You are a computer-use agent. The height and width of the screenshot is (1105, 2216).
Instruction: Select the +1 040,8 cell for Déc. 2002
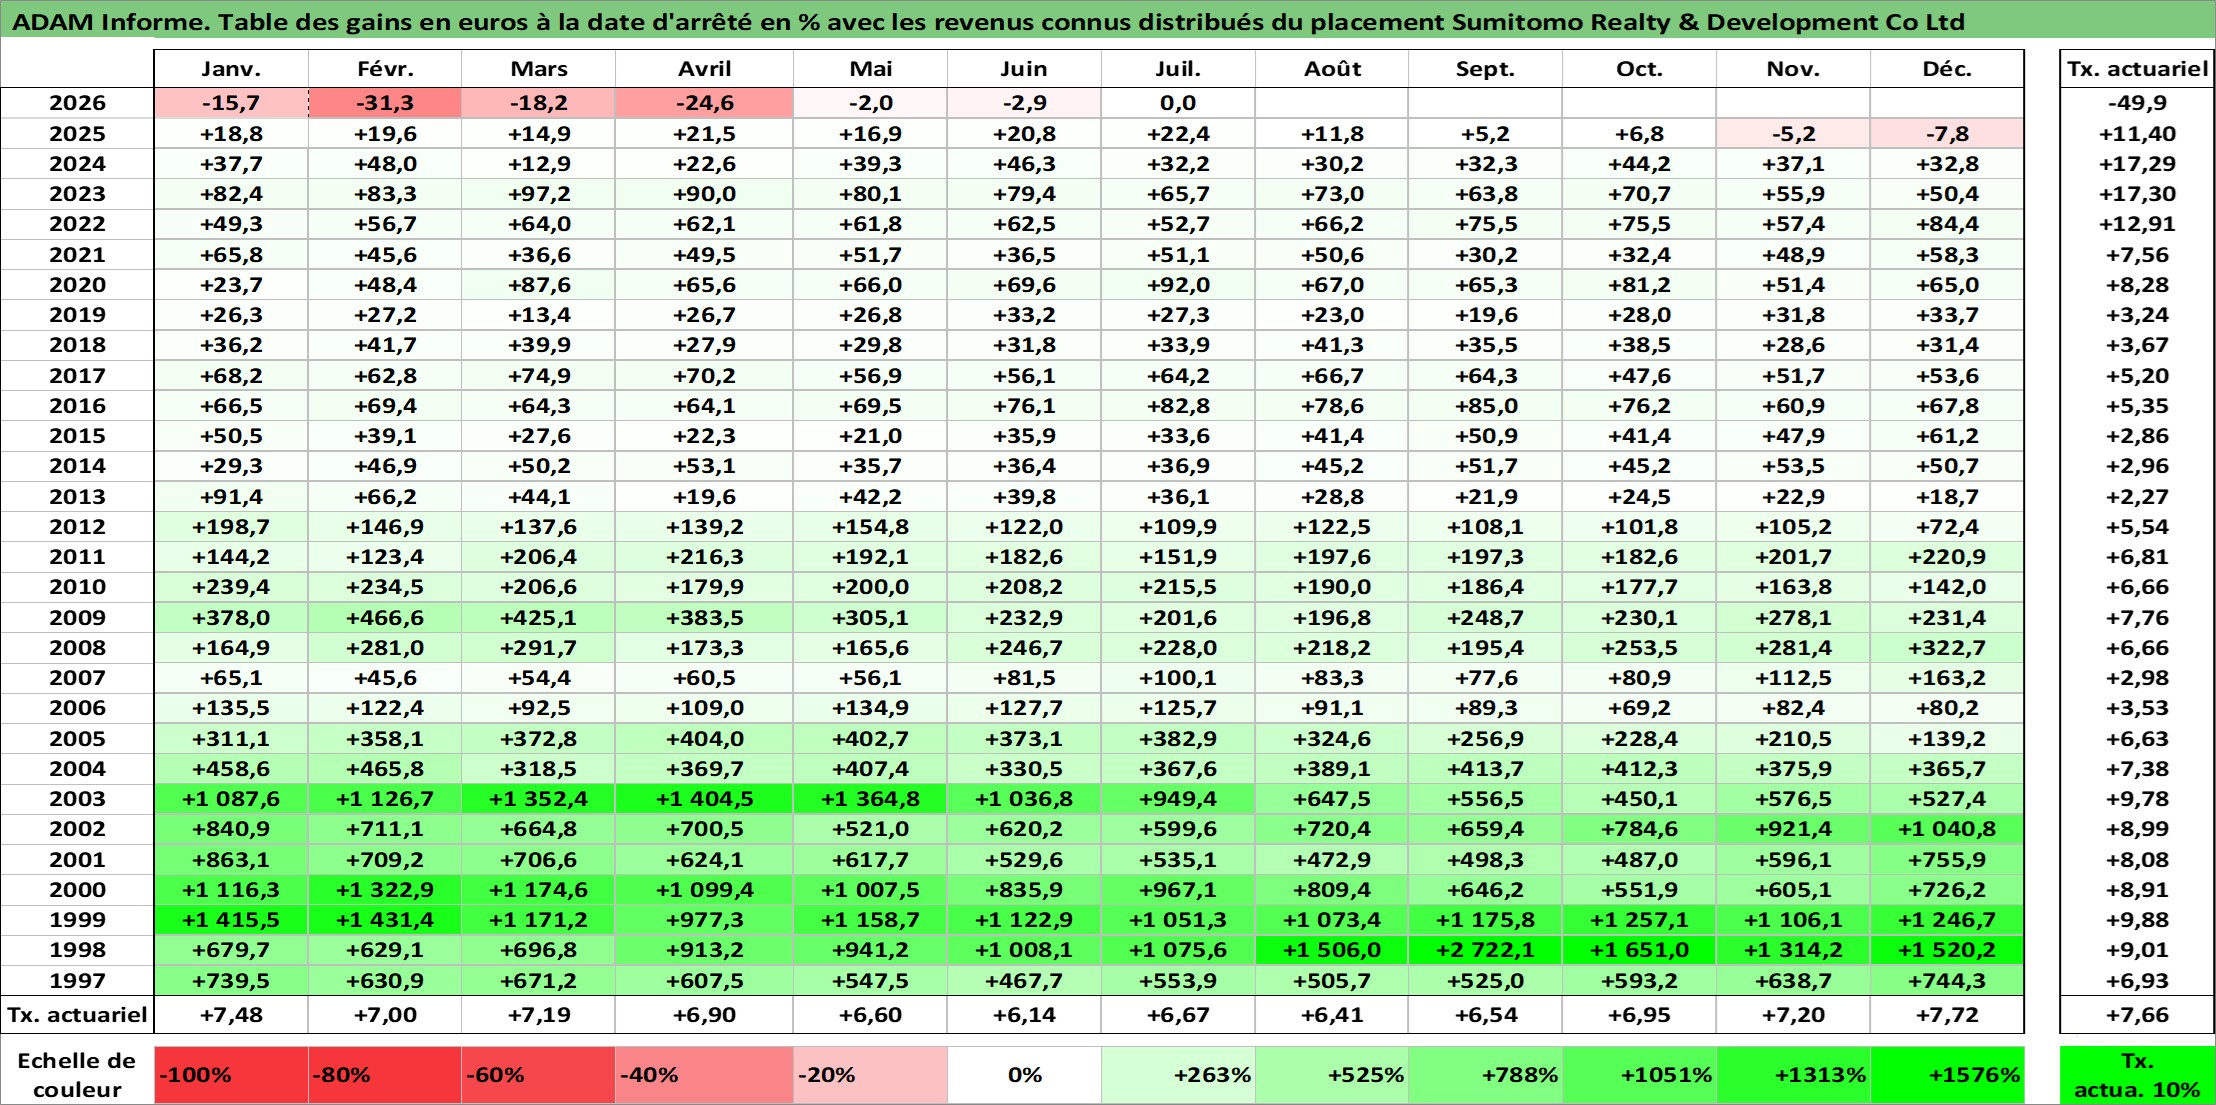(x=1947, y=829)
